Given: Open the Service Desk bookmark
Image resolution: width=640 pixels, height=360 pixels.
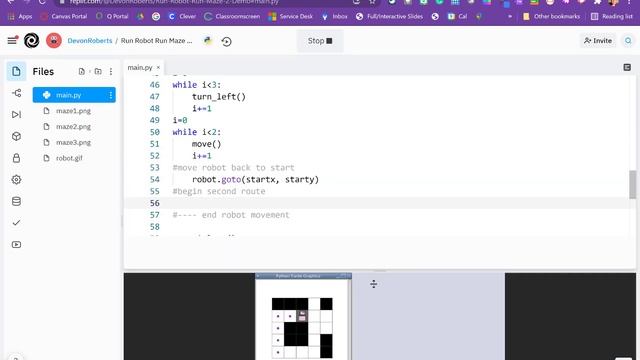Looking at the screenshot, I should [x=291, y=16].
